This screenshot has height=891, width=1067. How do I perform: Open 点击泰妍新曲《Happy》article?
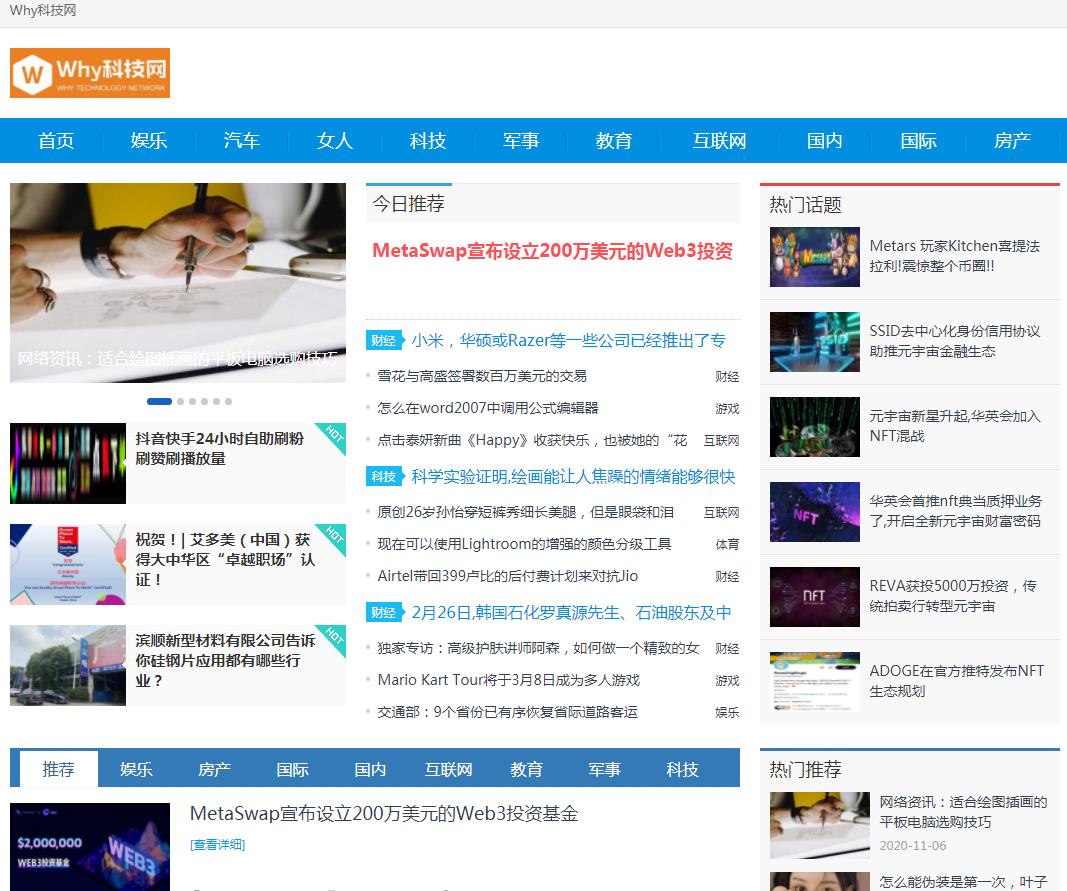(533, 440)
